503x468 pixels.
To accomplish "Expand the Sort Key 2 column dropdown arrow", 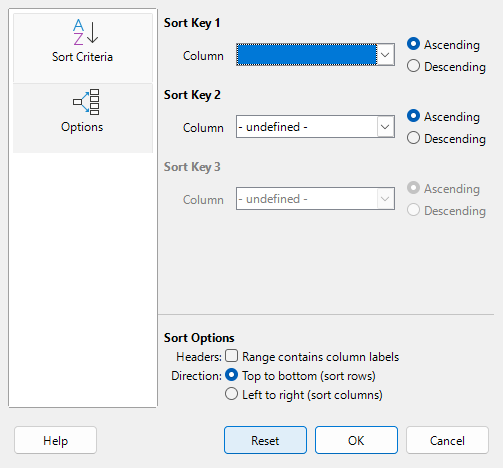I will pyautogui.click(x=385, y=127).
